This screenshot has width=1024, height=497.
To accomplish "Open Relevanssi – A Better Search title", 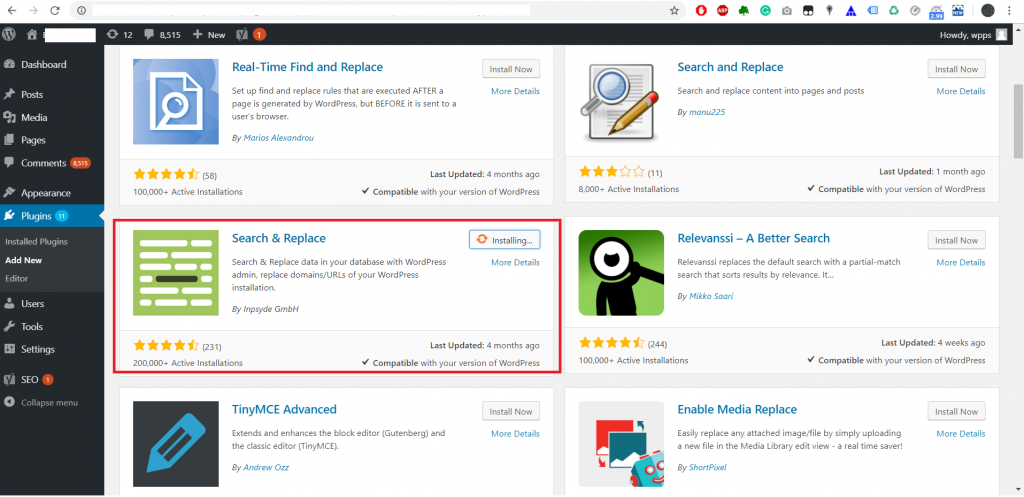I will 754,238.
